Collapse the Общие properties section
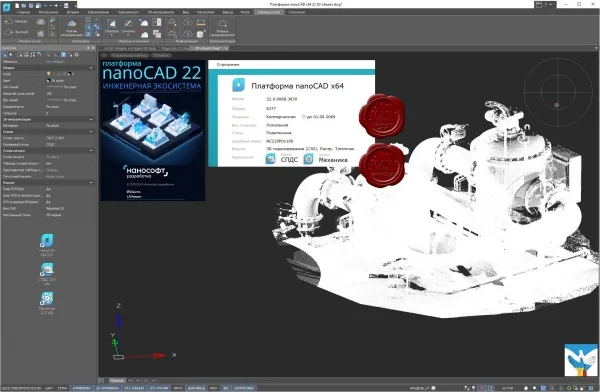This screenshot has height=392, width=600. point(91,68)
